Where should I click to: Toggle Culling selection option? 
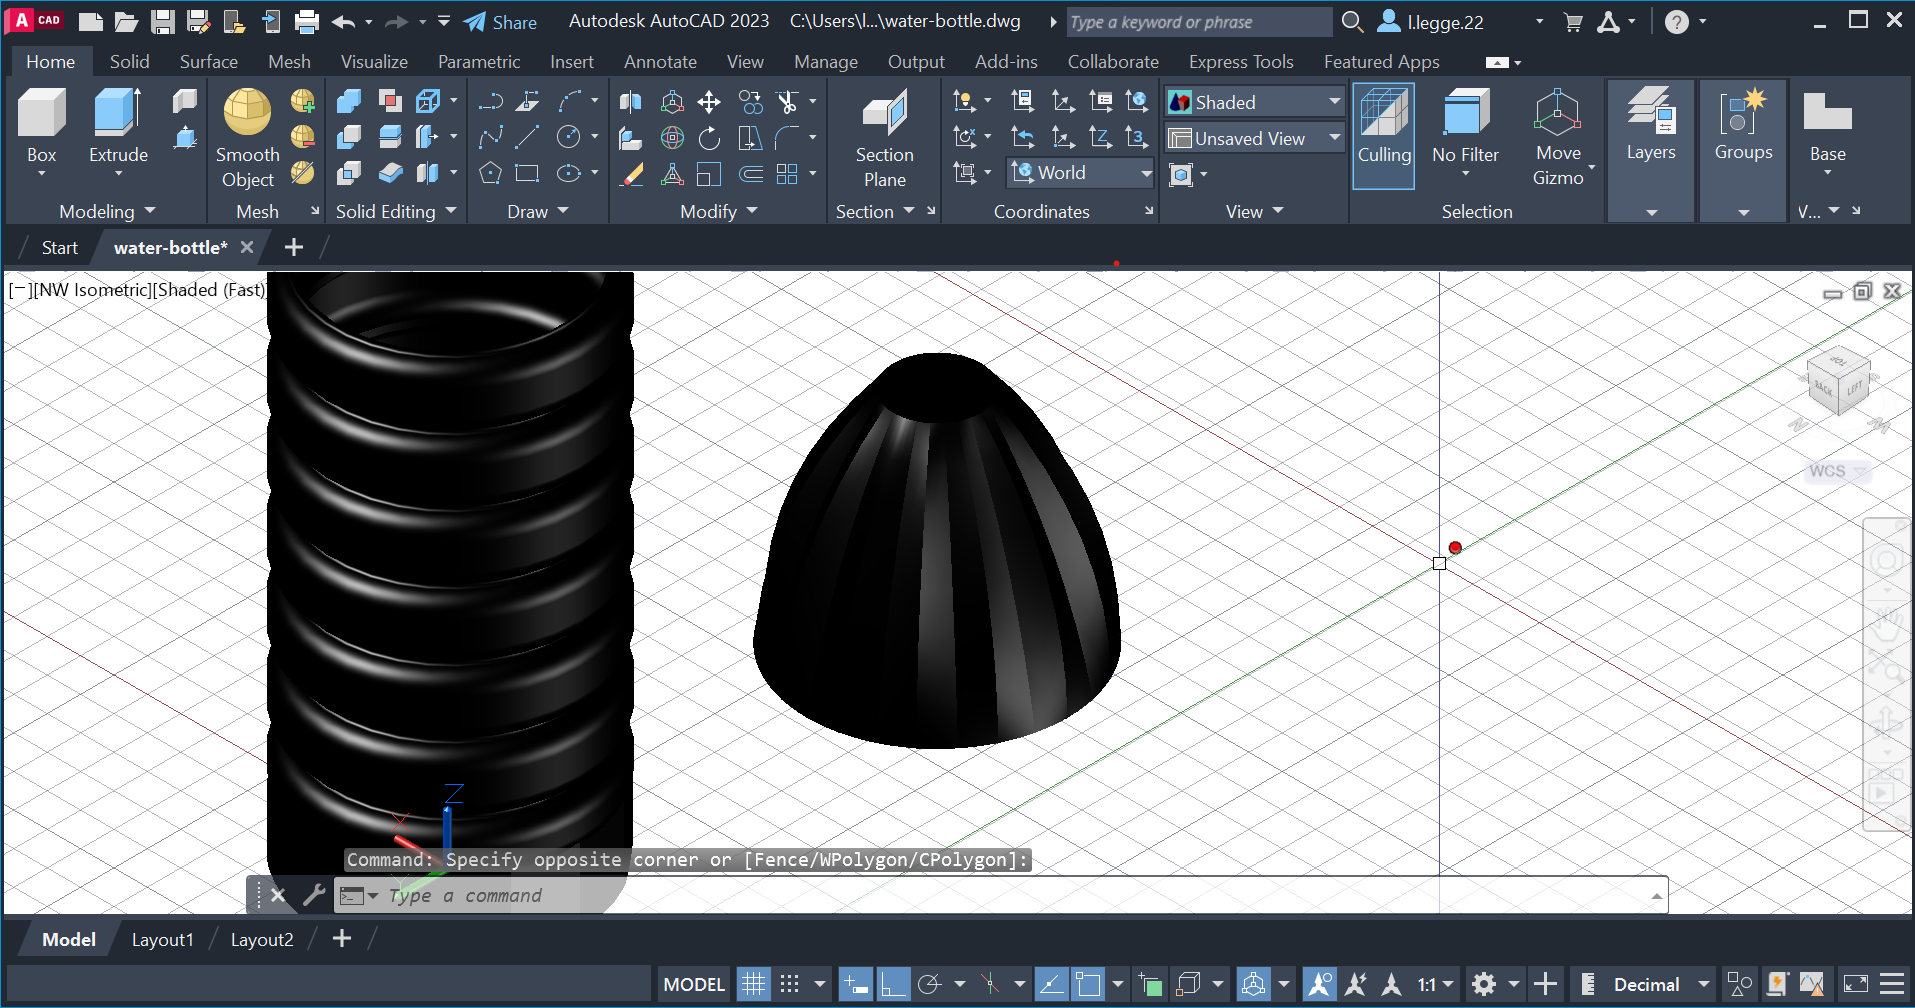click(x=1384, y=135)
